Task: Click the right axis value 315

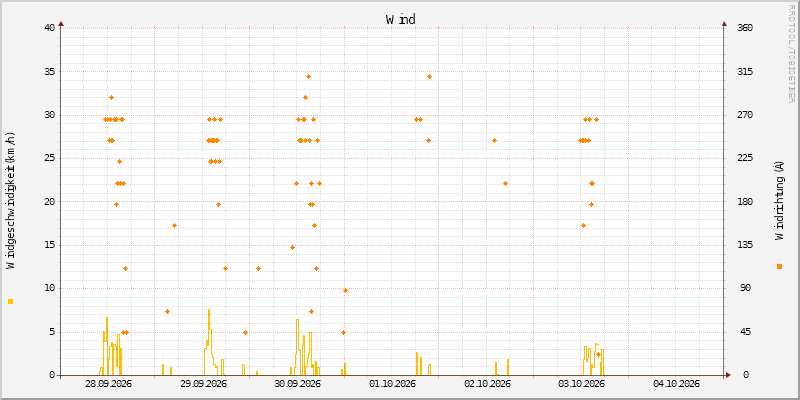Action: [746, 71]
